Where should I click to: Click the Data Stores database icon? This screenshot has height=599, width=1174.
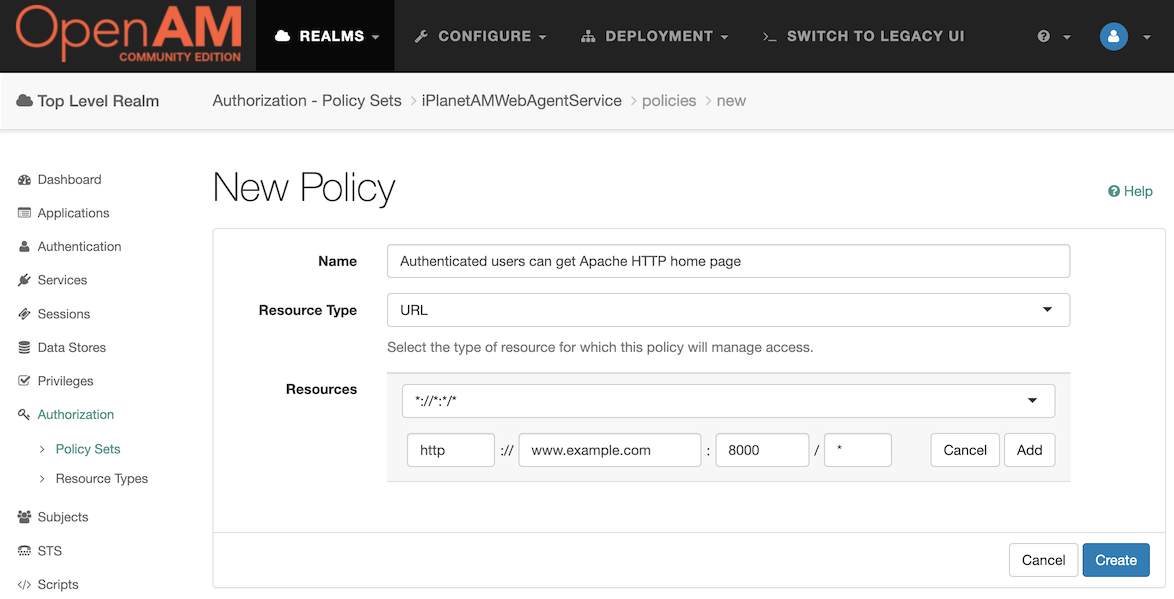(x=24, y=347)
